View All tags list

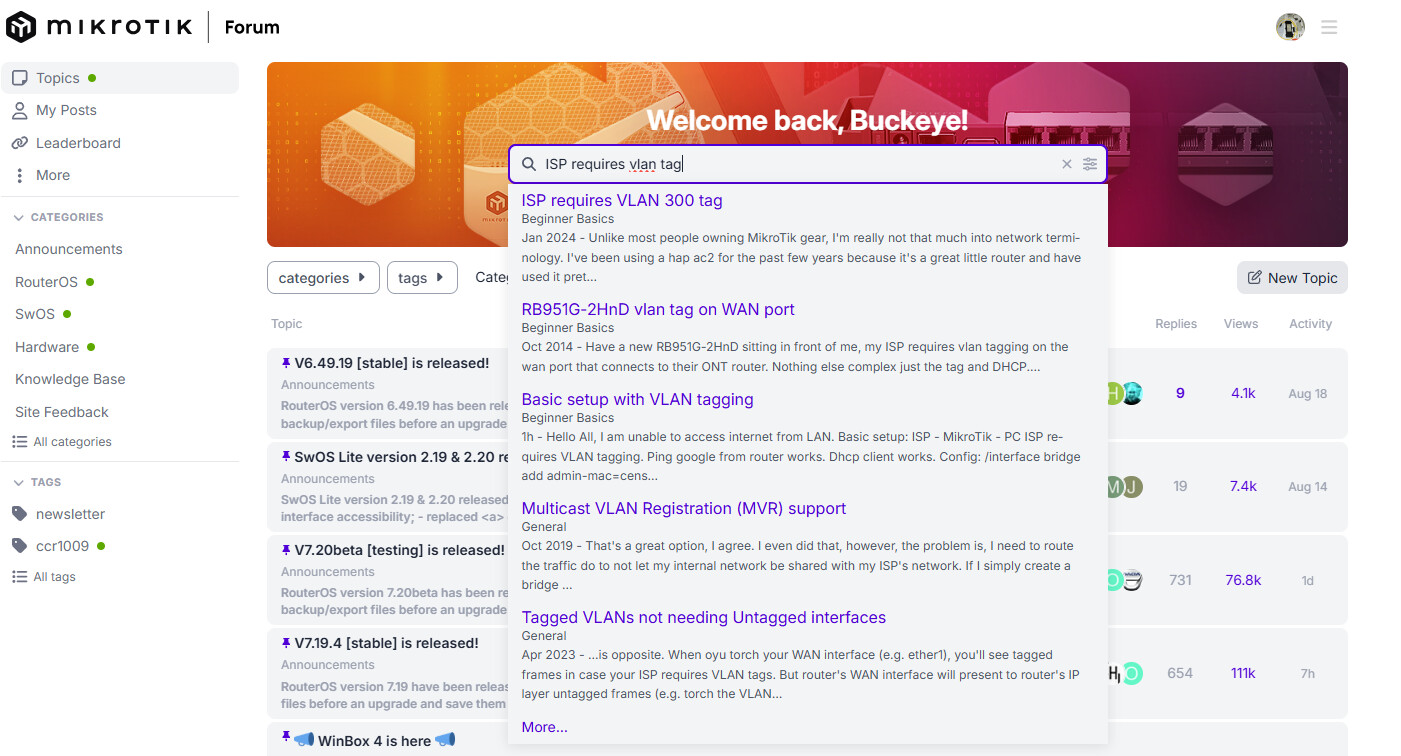[x=44, y=577]
